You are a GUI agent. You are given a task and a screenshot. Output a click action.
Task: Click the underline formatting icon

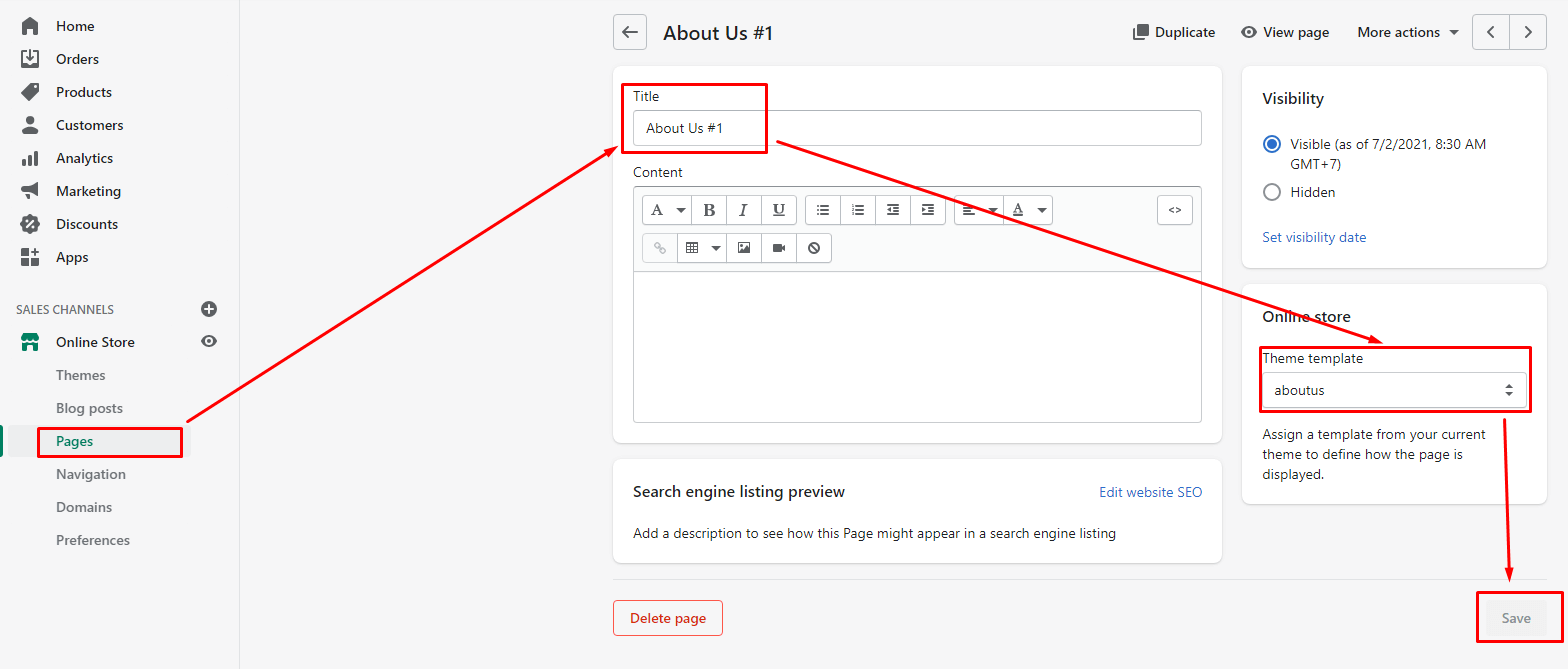(778, 210)
